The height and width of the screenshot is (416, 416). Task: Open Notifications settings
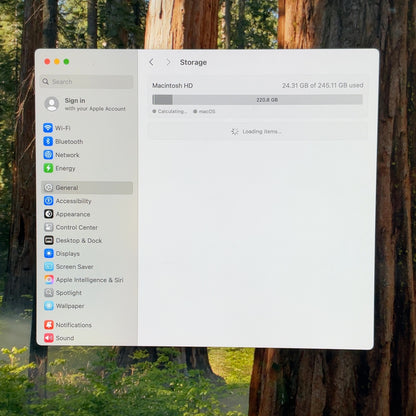[x=87, y=325]
